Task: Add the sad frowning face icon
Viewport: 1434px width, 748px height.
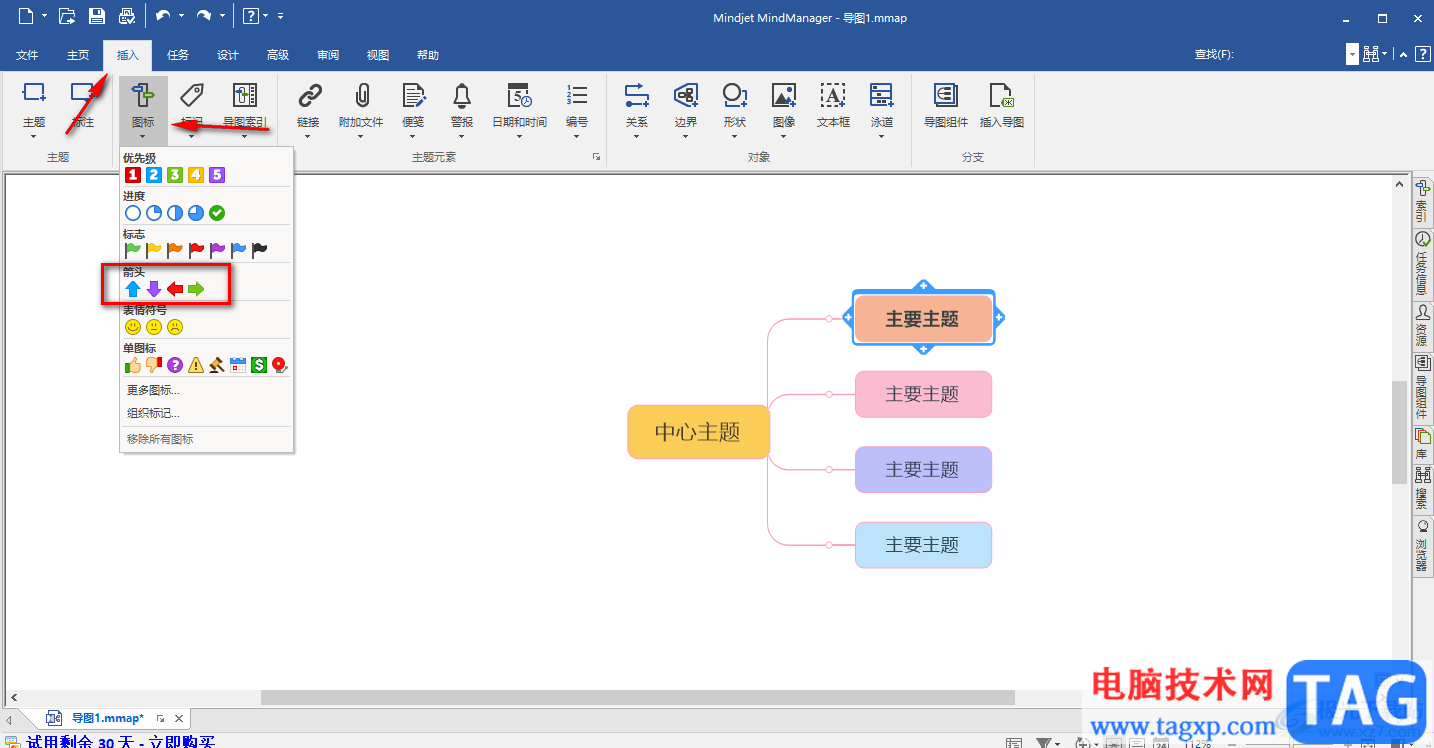Action: coord(175,327)
